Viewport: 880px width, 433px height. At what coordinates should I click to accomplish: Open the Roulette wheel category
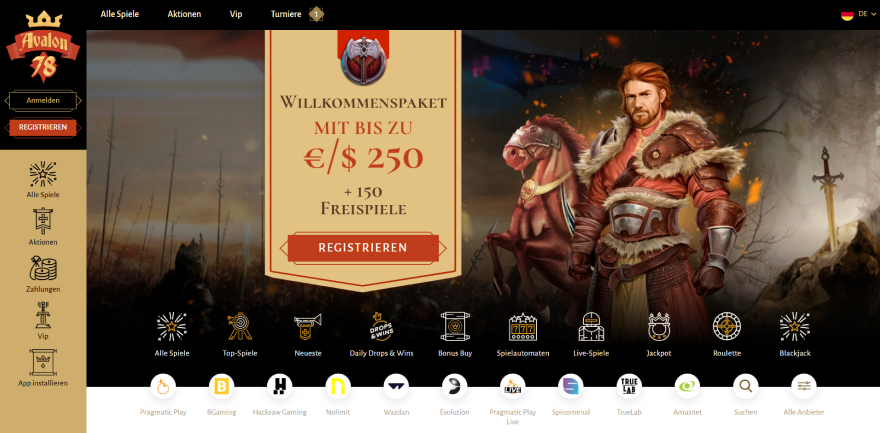[727, 327]
